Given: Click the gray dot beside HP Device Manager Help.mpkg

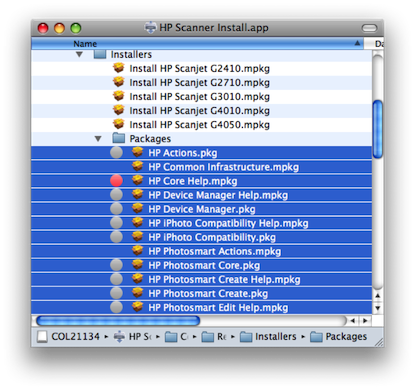Looking at the screenshot, I should (116, 195).
